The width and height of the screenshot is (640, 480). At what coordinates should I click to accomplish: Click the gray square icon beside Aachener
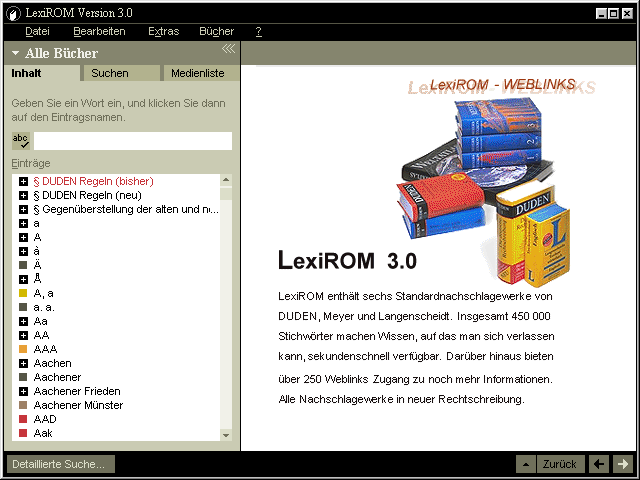point(23,377)
